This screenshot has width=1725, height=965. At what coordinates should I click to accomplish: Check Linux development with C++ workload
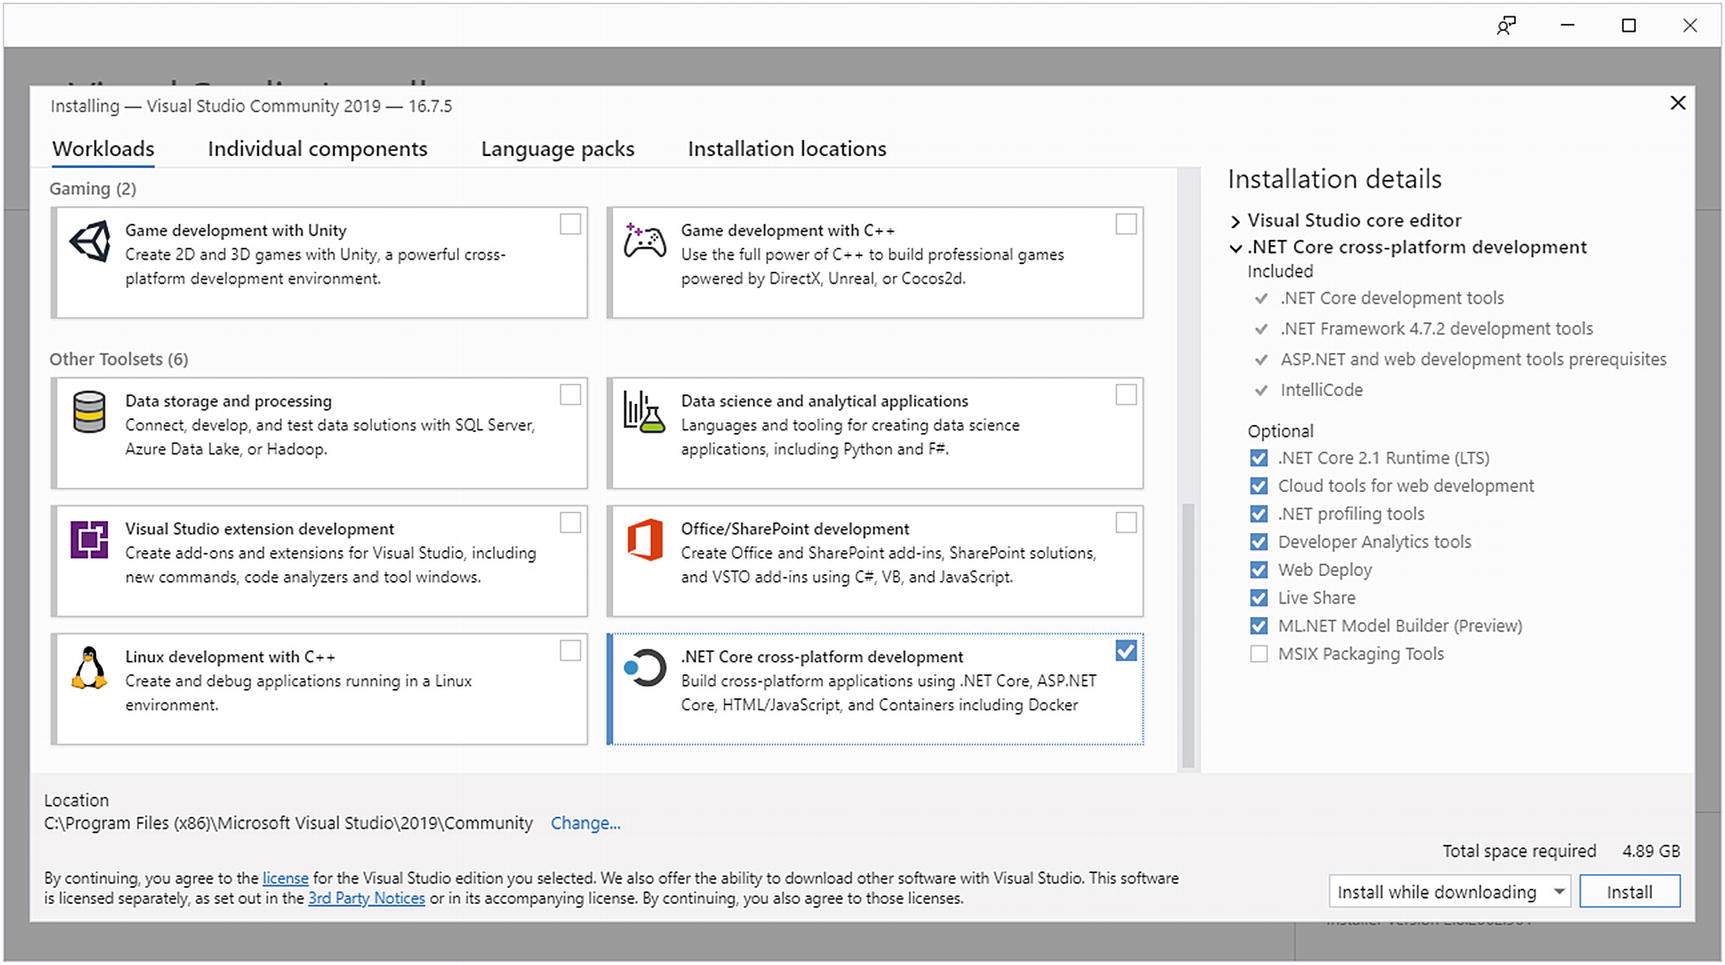pyautogui.click(x=570, y=651)
